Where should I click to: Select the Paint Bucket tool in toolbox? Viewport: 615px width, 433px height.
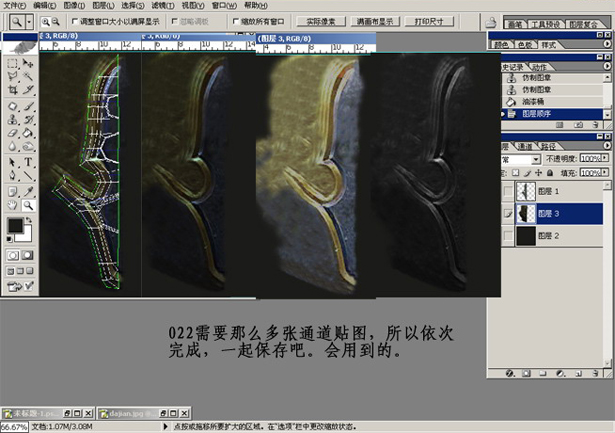pyautogui.click(x=27, y=133)
